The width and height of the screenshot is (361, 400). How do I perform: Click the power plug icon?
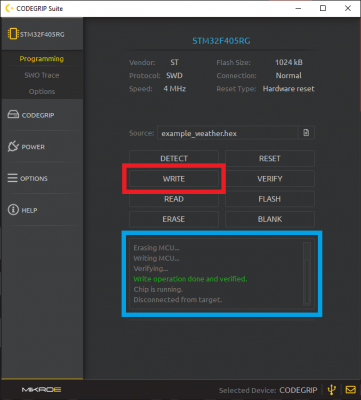[x=13, y=146]
